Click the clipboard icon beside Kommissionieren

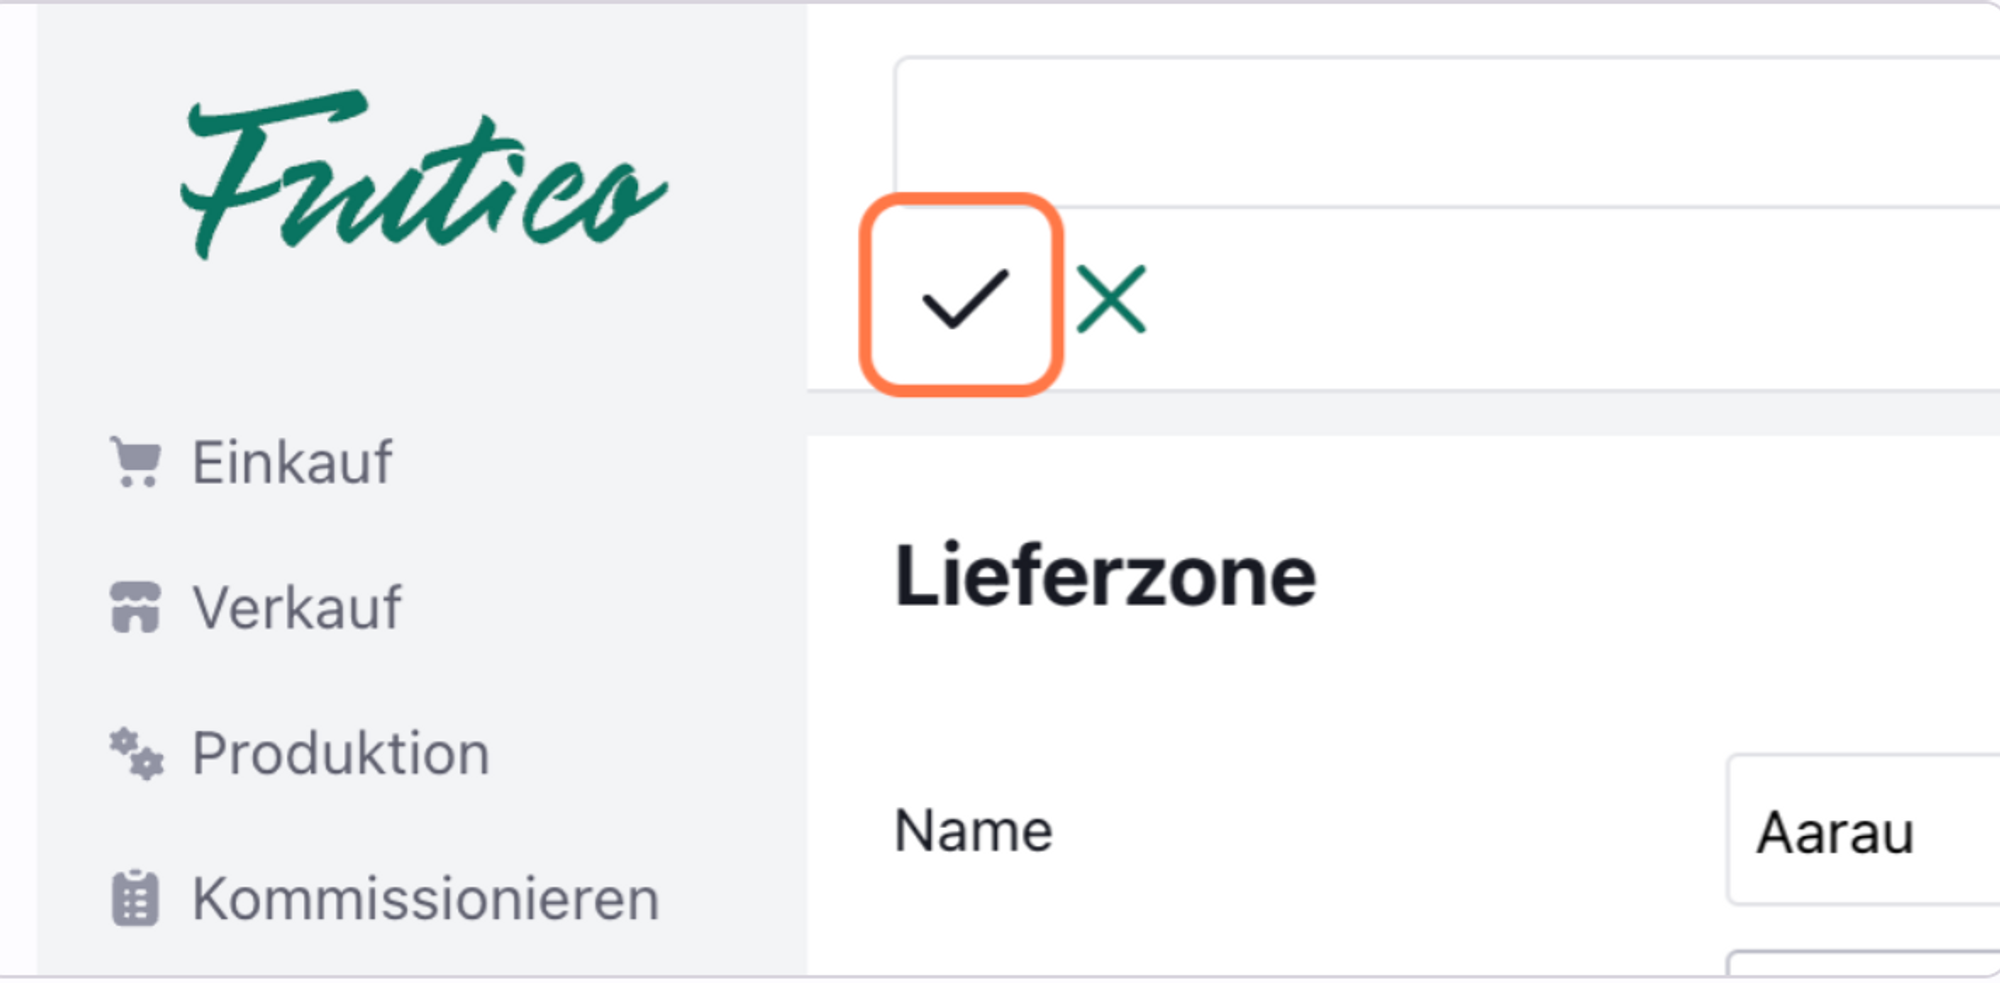[135, 898]
